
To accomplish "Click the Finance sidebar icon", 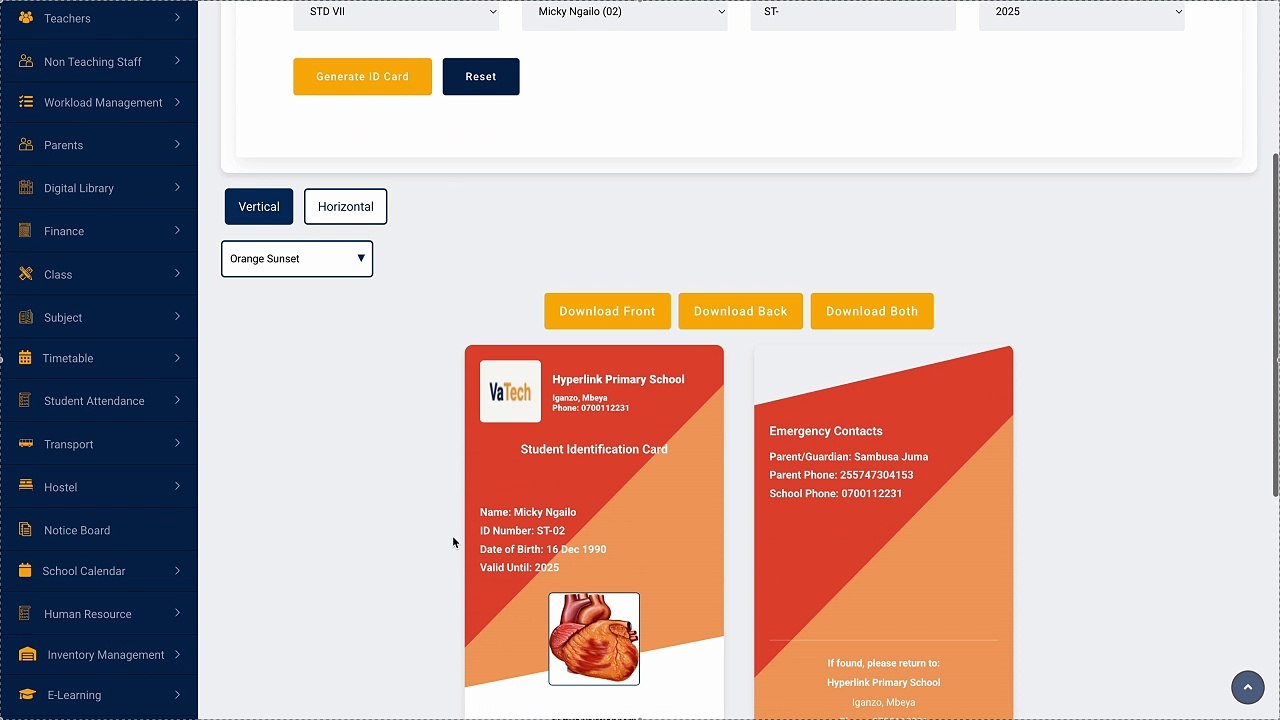I will [x=26, y=231].
